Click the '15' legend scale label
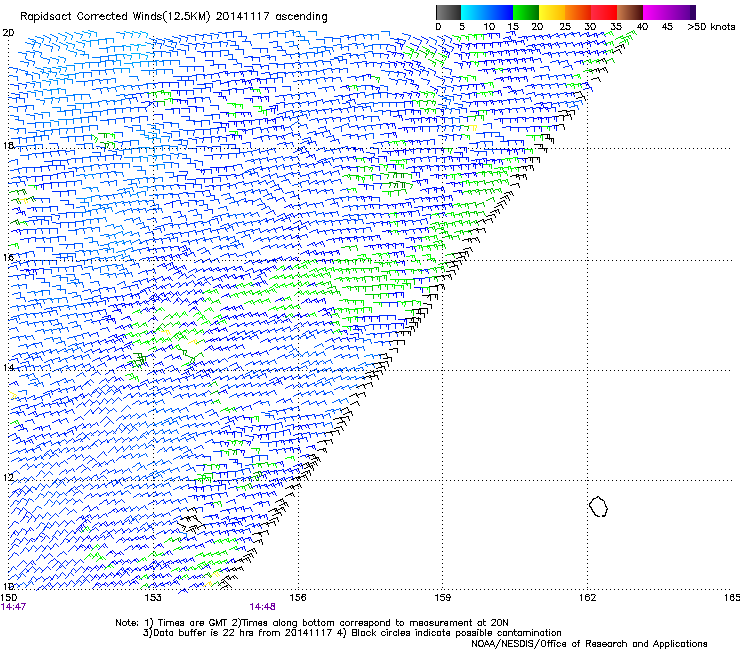The height and width of the screenshot is (650, 740). 513,27
